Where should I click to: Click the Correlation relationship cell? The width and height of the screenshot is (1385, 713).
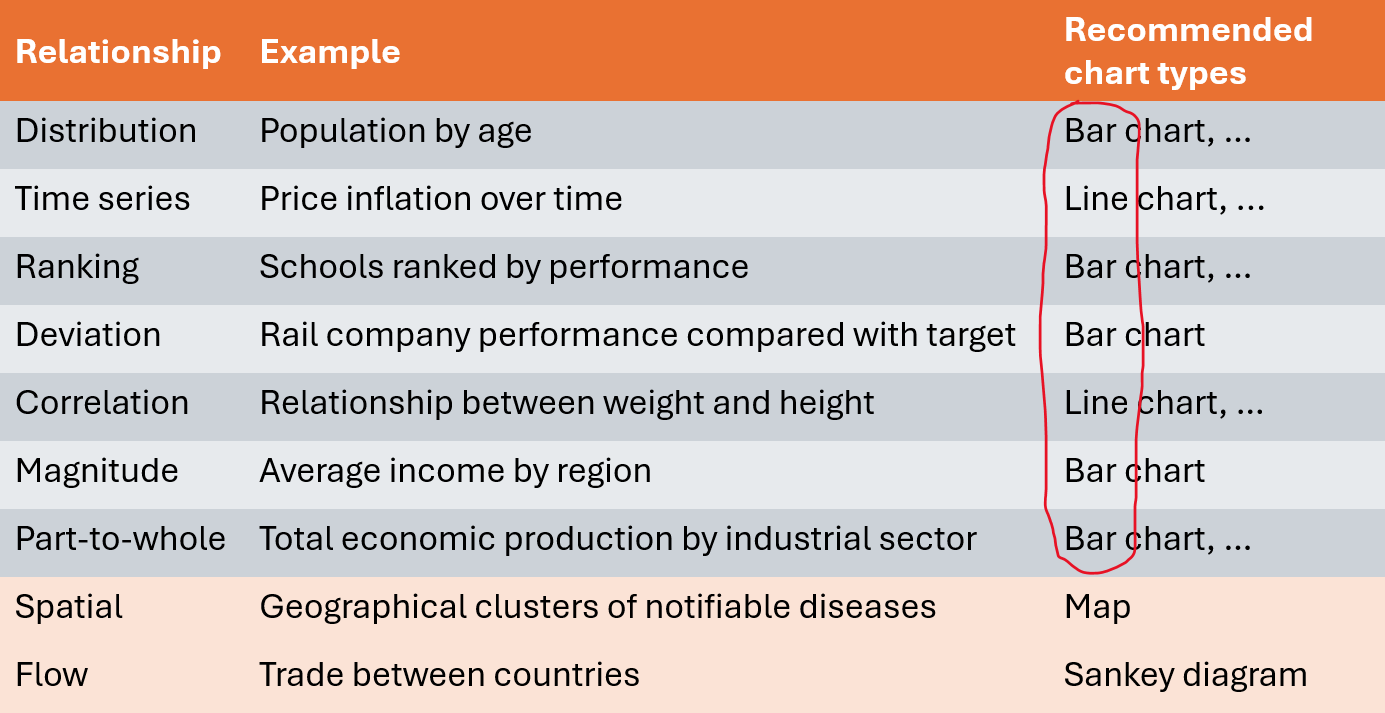pos(102,403)
